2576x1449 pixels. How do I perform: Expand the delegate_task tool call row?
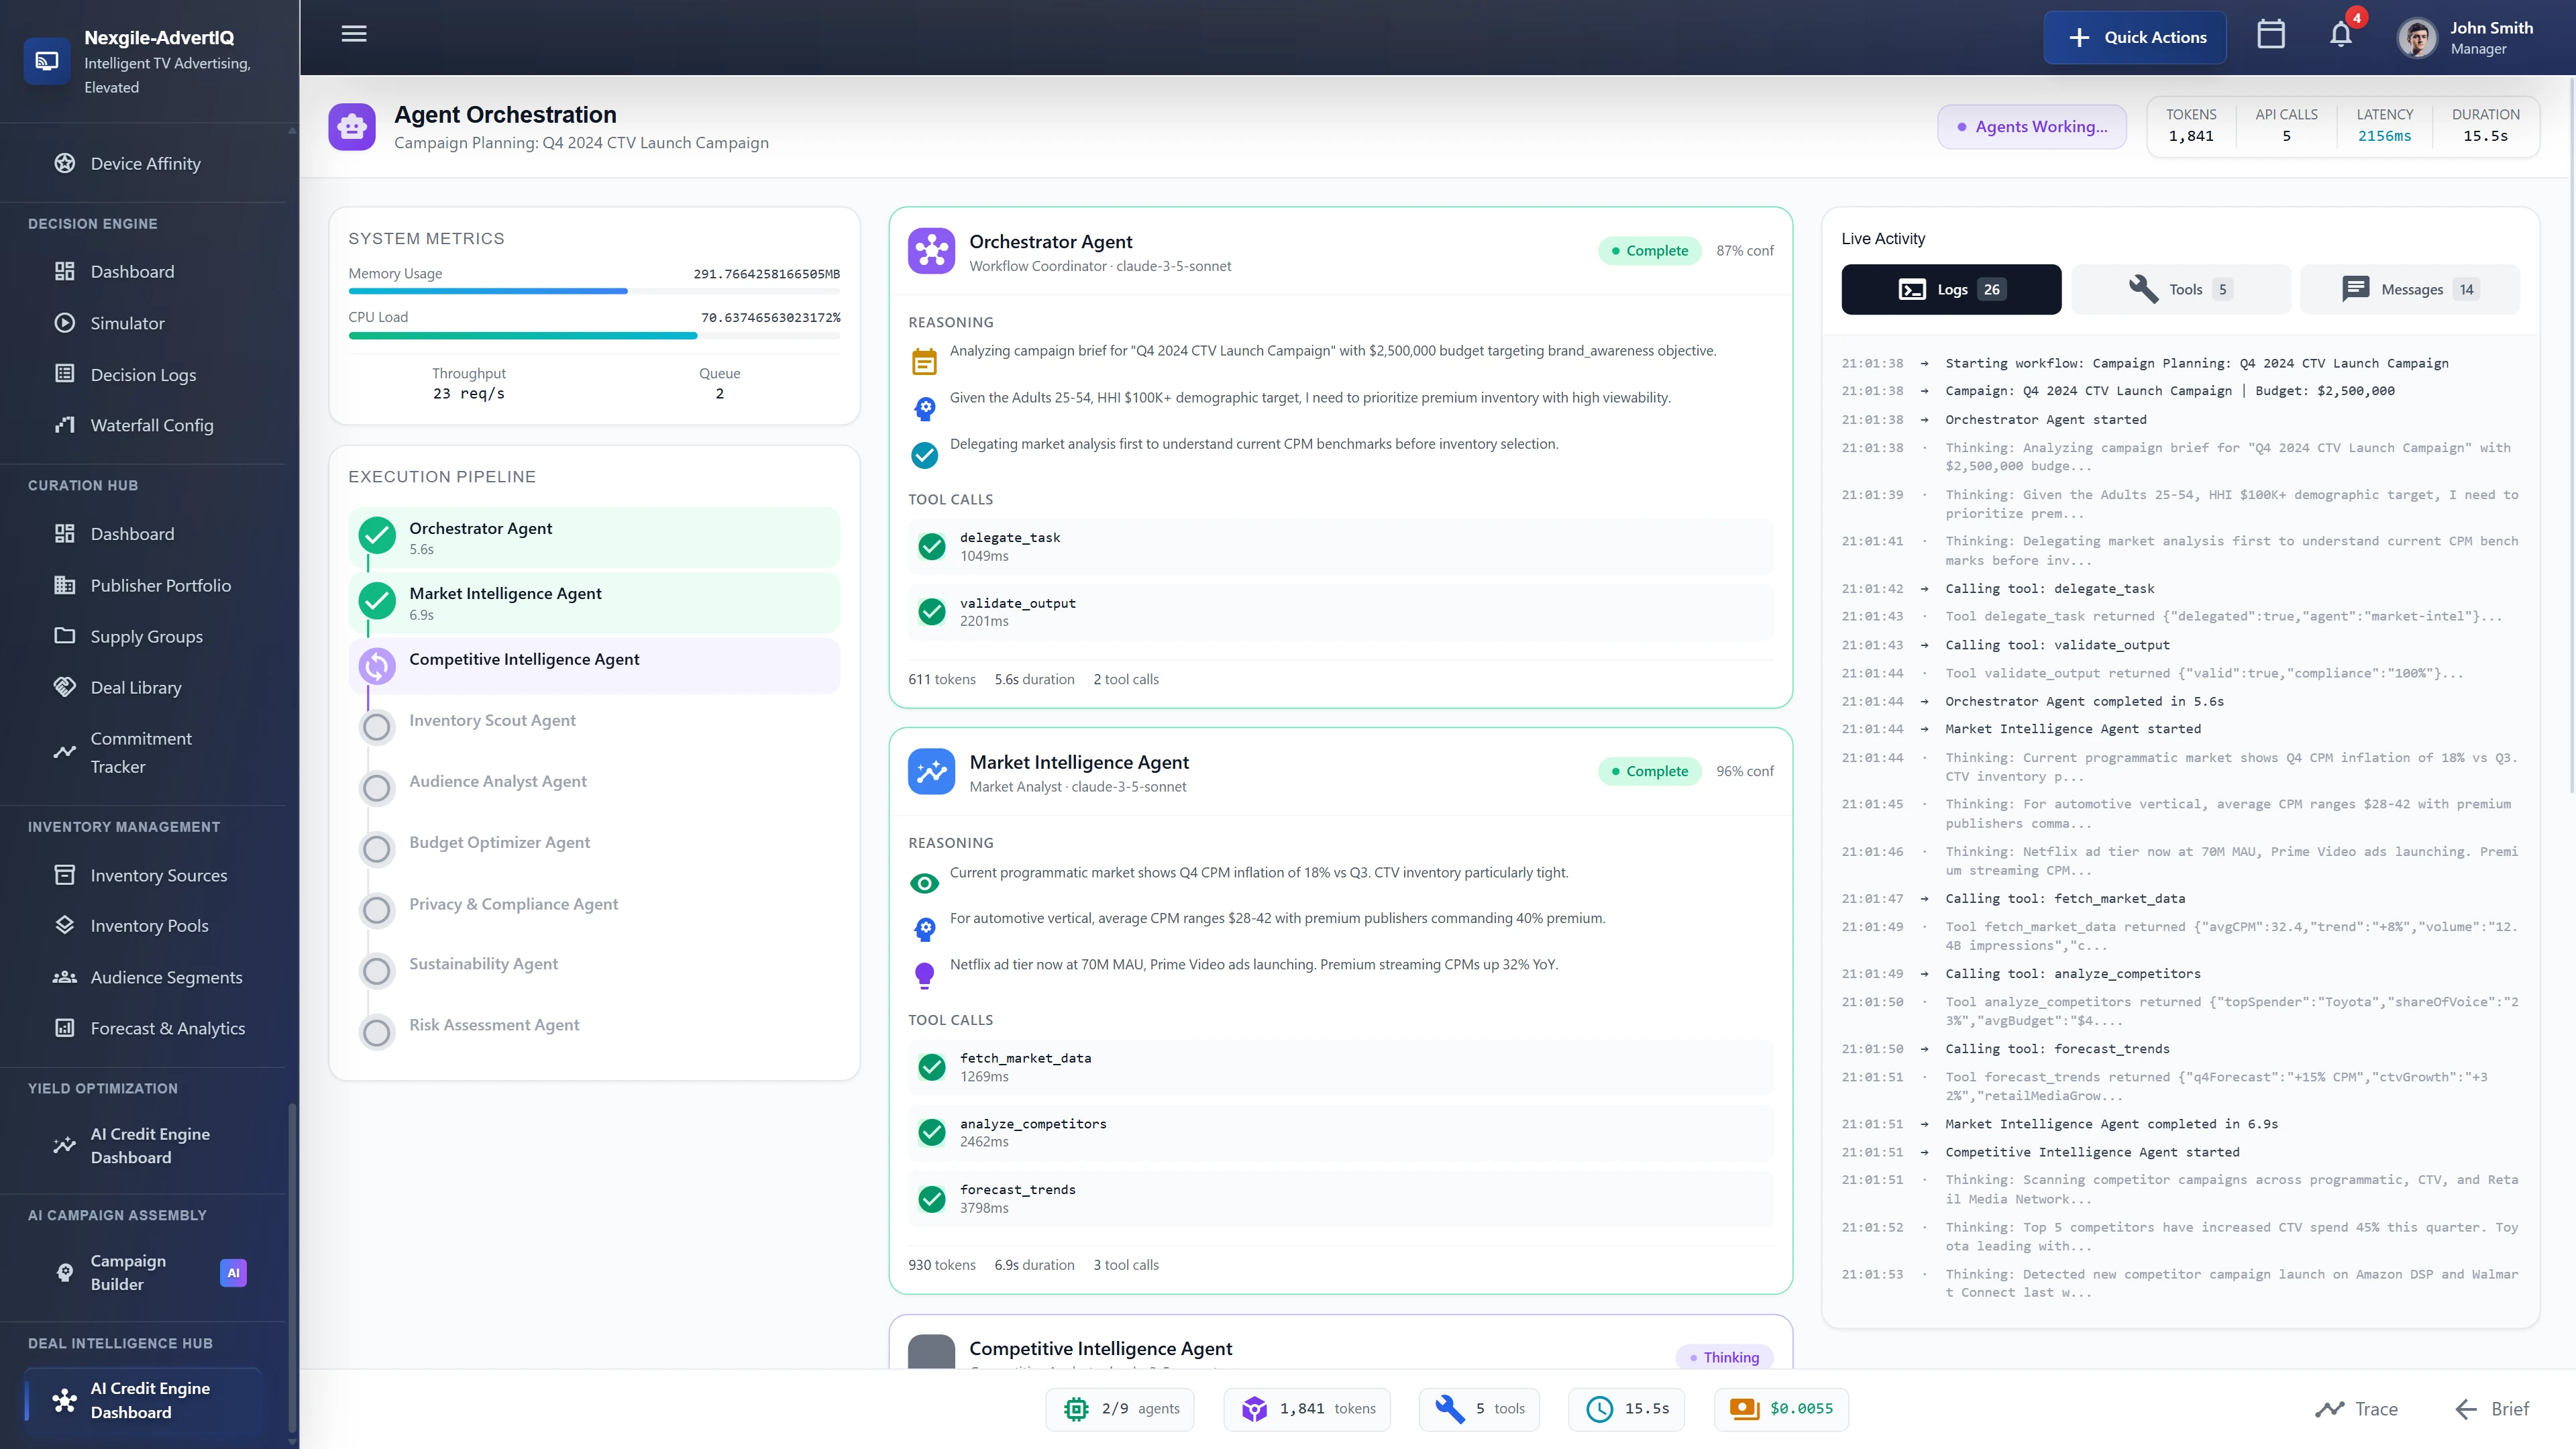(x=1340, y=546)
